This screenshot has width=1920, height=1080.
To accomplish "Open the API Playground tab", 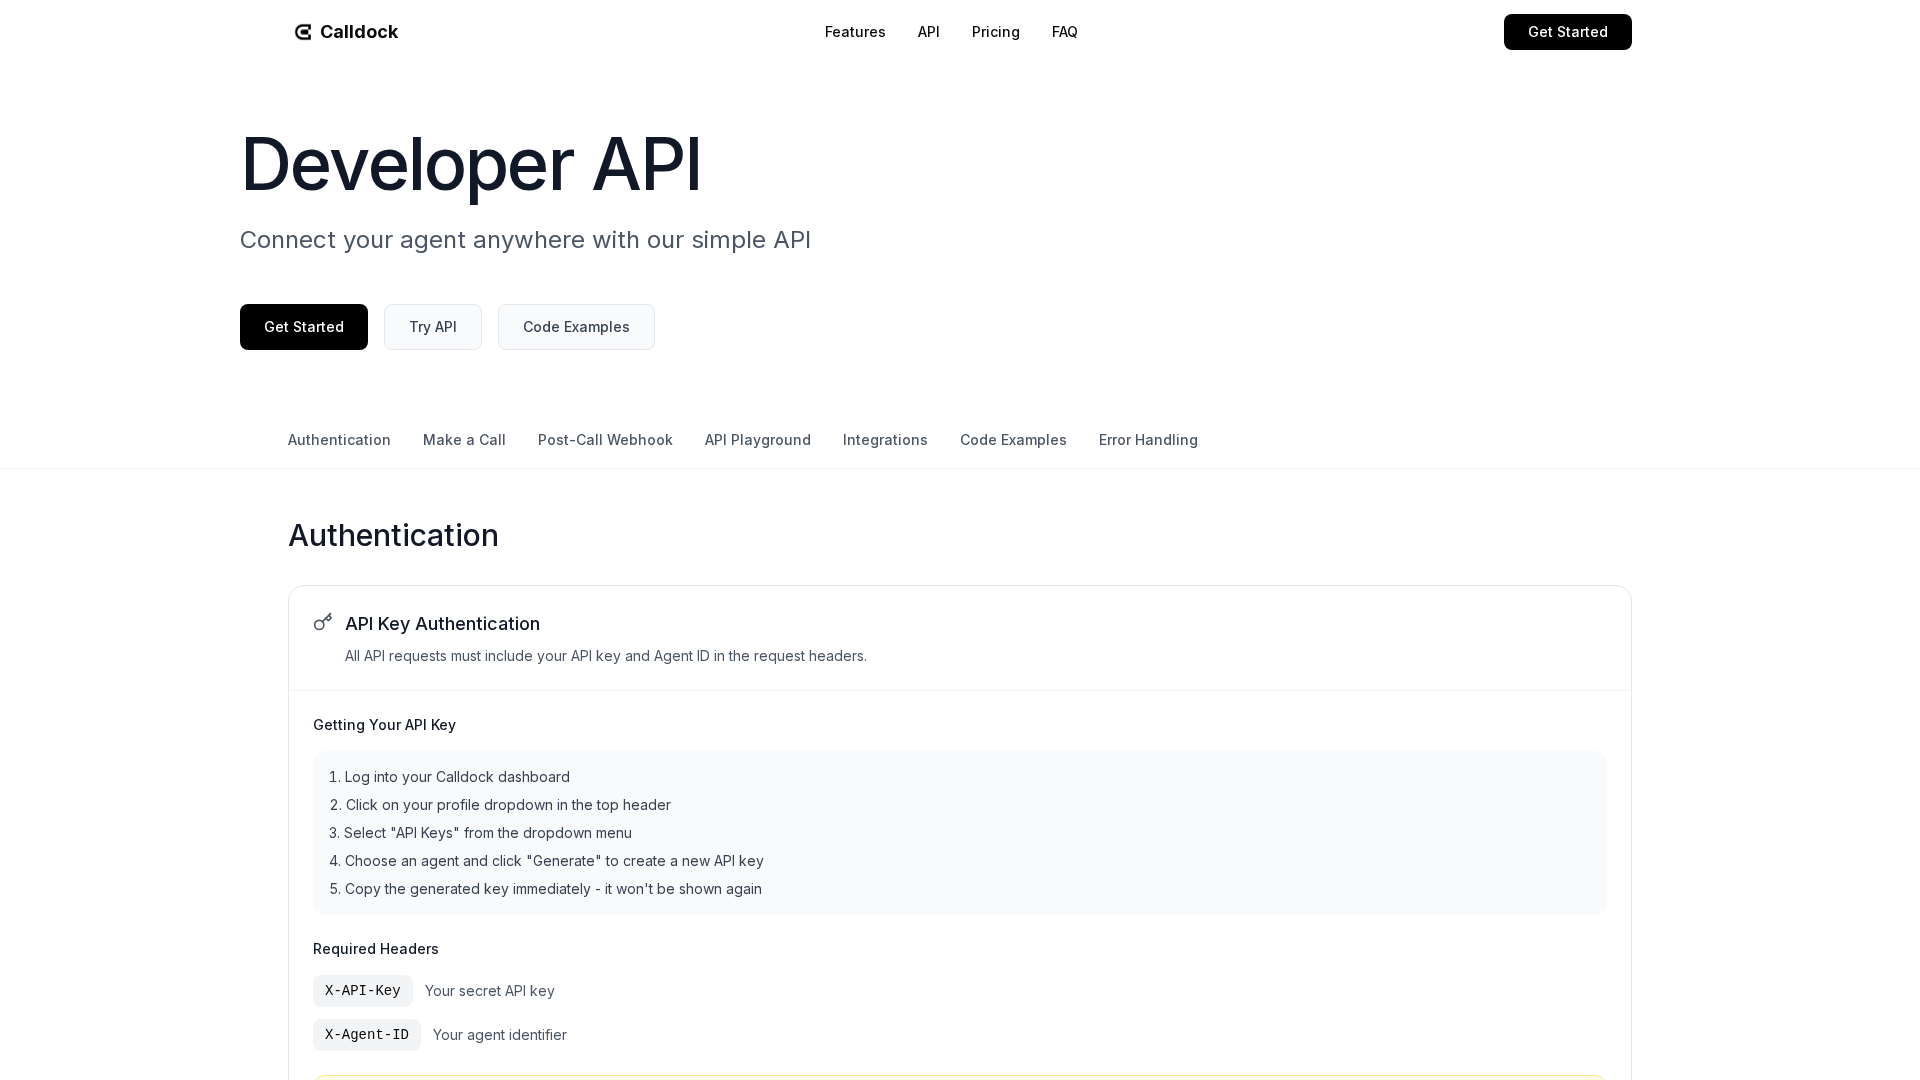I will click(757, 440).
